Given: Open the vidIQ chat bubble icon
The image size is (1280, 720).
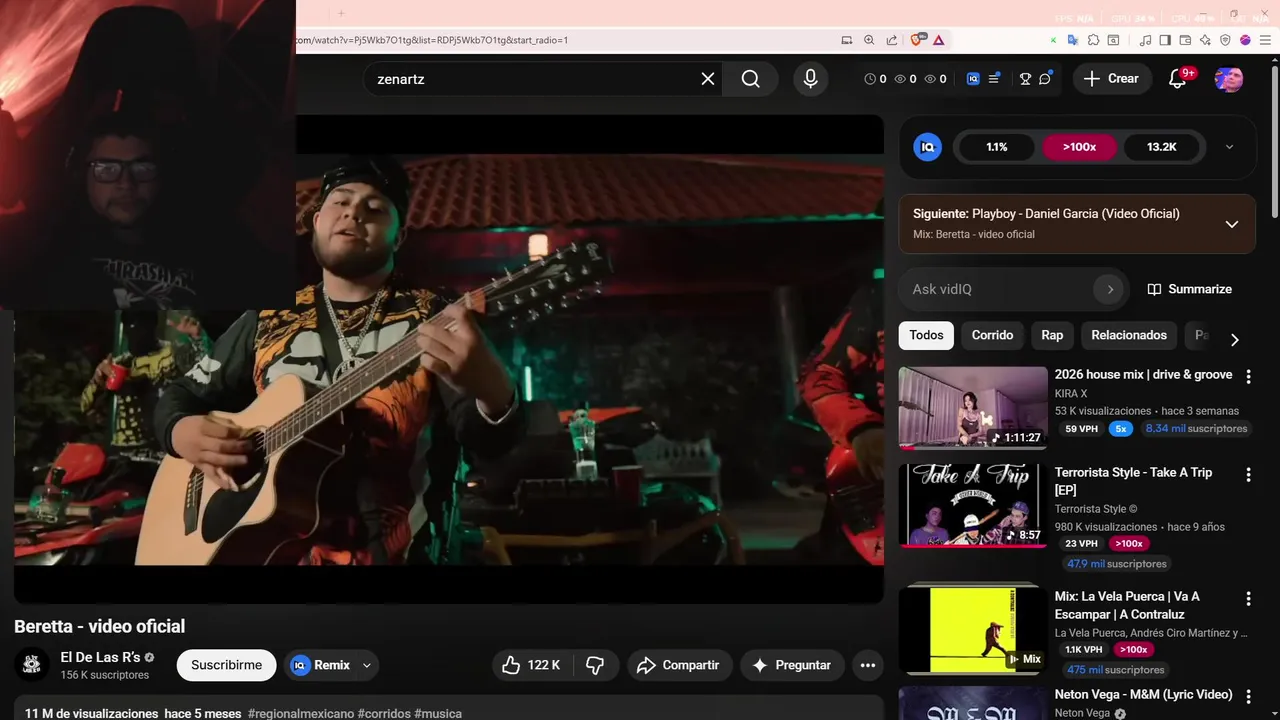Looking at the screenshot, I should (1045, 79).
